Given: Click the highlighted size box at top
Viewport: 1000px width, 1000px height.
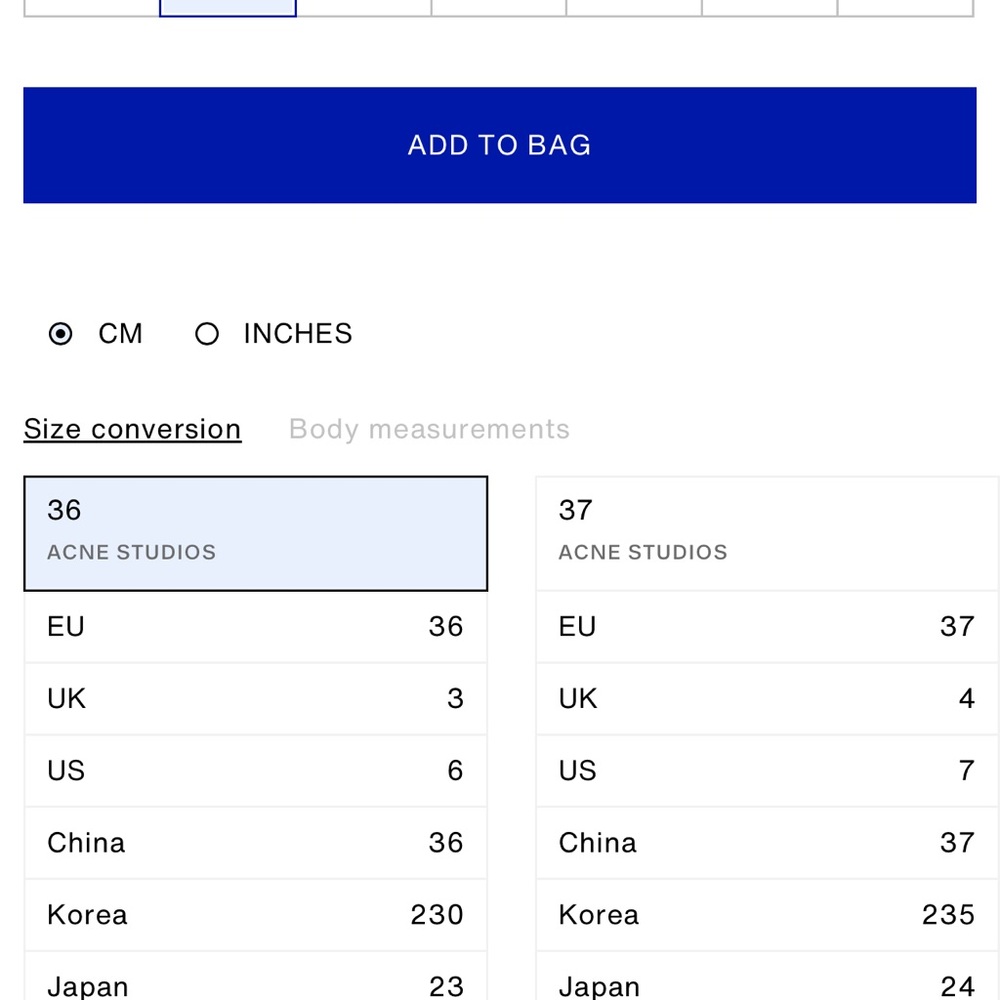Looking at the screenshot, I should pos(228,8).
